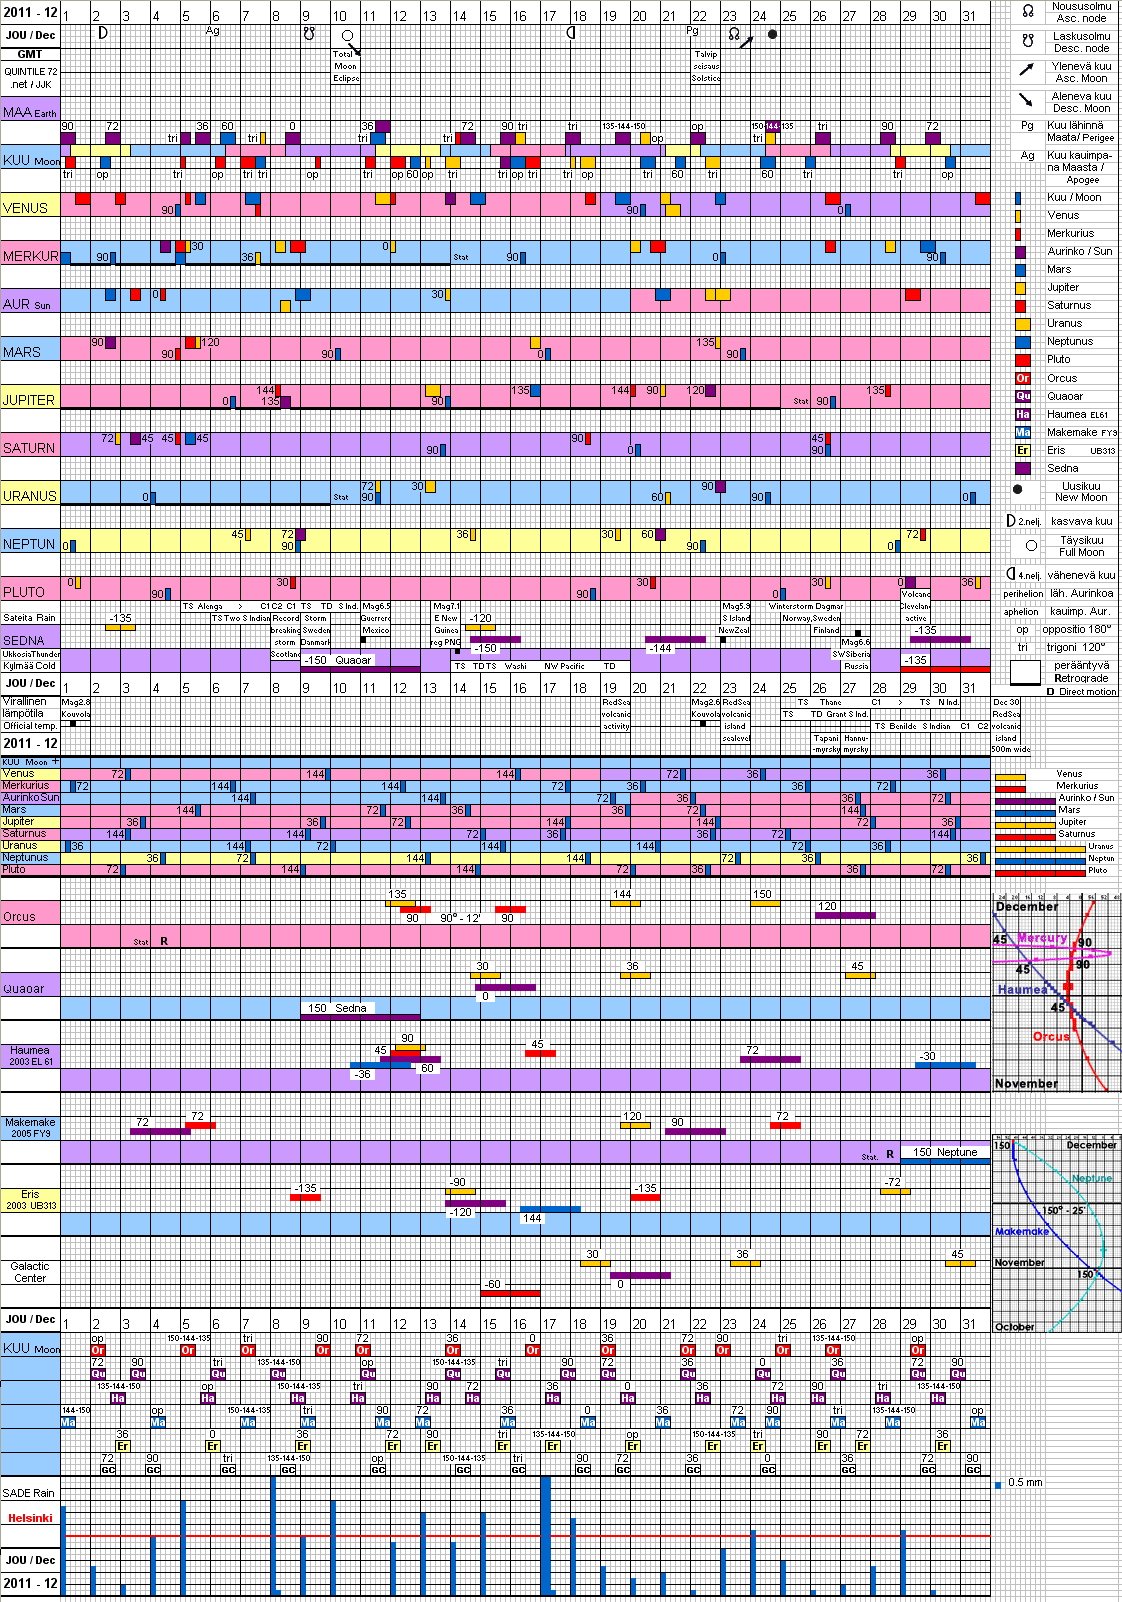Screen dimensions: 1122x1602
Task: Click the purple Quaoar 'Qu' legend icon
Action: 1022,396
